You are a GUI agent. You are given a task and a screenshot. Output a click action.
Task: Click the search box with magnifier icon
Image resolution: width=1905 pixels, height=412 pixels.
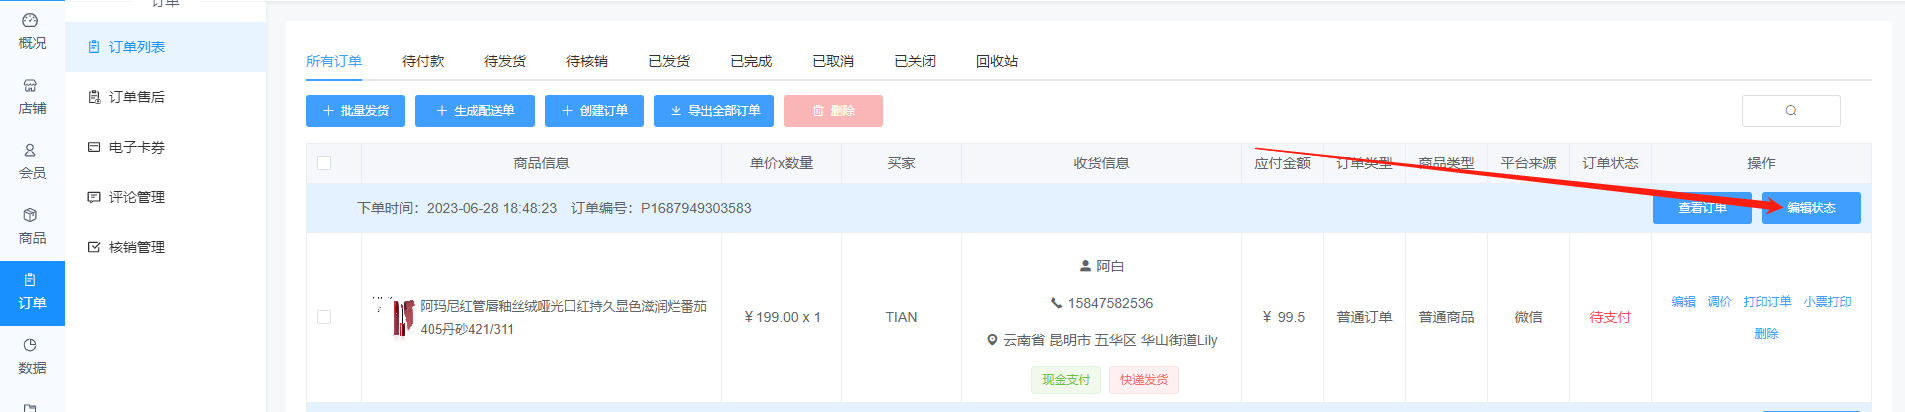[x=1791, y=111]
